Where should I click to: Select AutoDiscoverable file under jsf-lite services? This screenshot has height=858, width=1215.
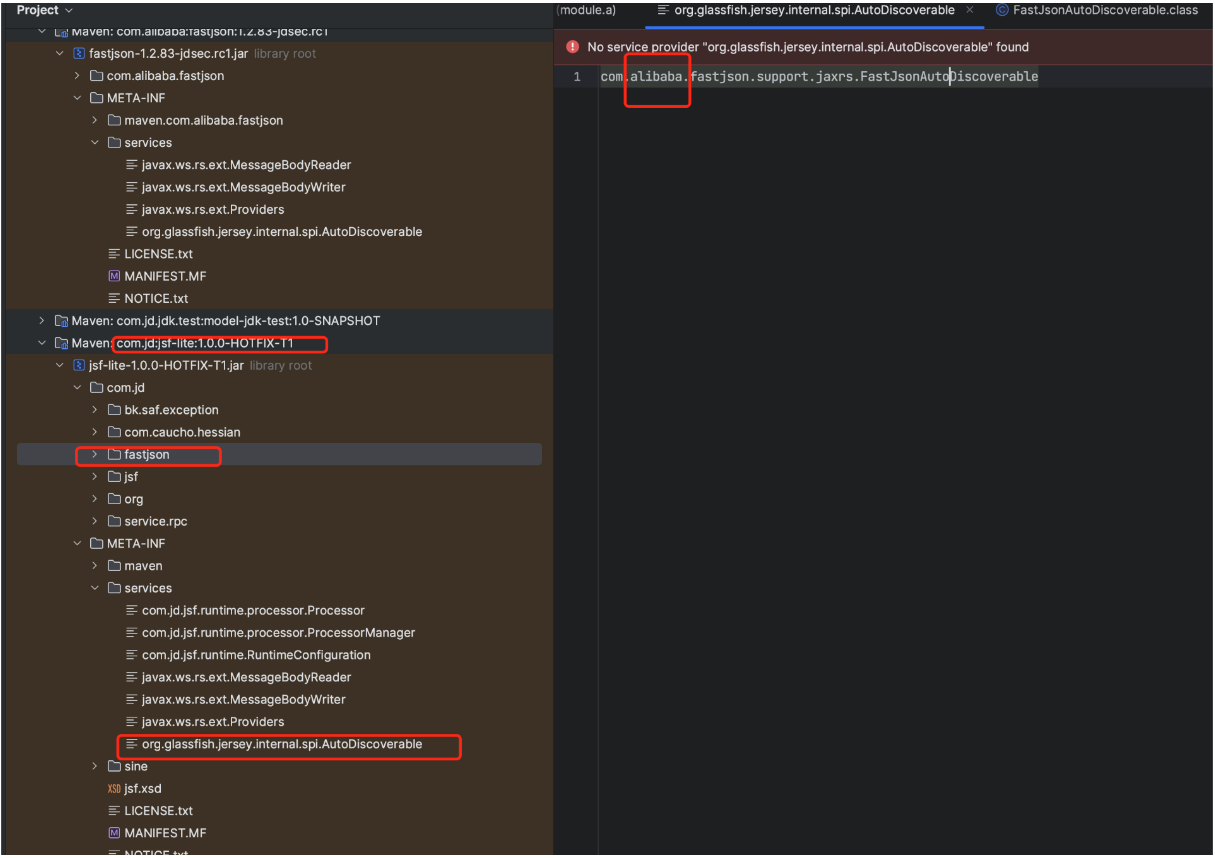(282, 744)
